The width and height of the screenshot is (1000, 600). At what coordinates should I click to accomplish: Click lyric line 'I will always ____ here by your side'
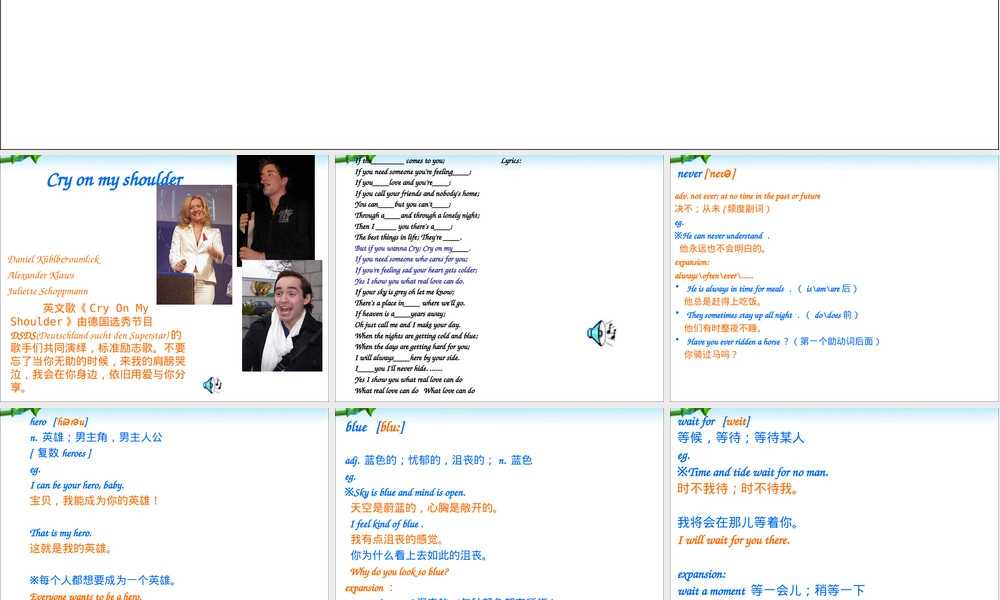pyautogui.click(x=408, y=358)
